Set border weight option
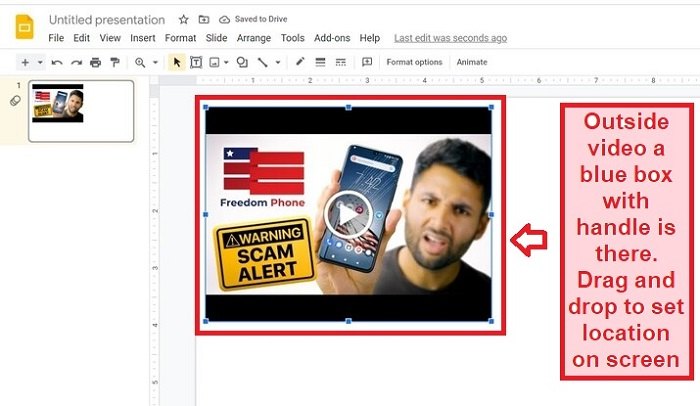This screenshot has width=700, height=406. 320,62
